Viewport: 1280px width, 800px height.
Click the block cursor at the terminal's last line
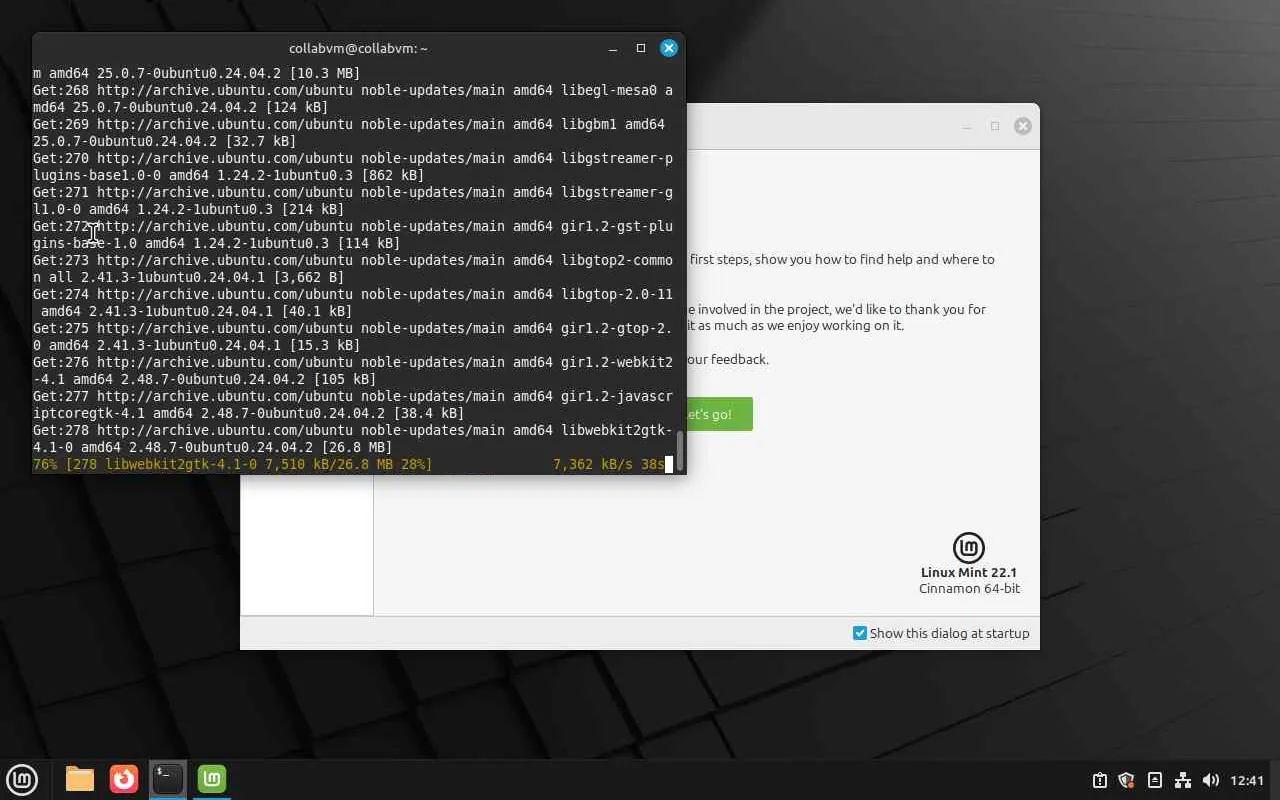pyautogui.click(x=669, y=464)
